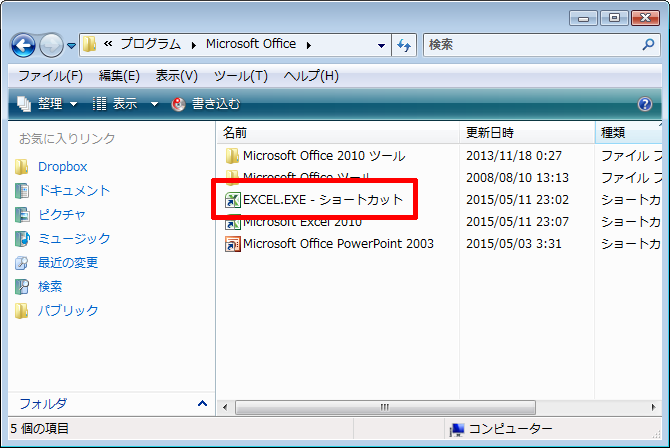Screen dimensions: 670x448
Task: Click the PowerPoint 2003 shortcut icon
Action: tap(232, 244)
